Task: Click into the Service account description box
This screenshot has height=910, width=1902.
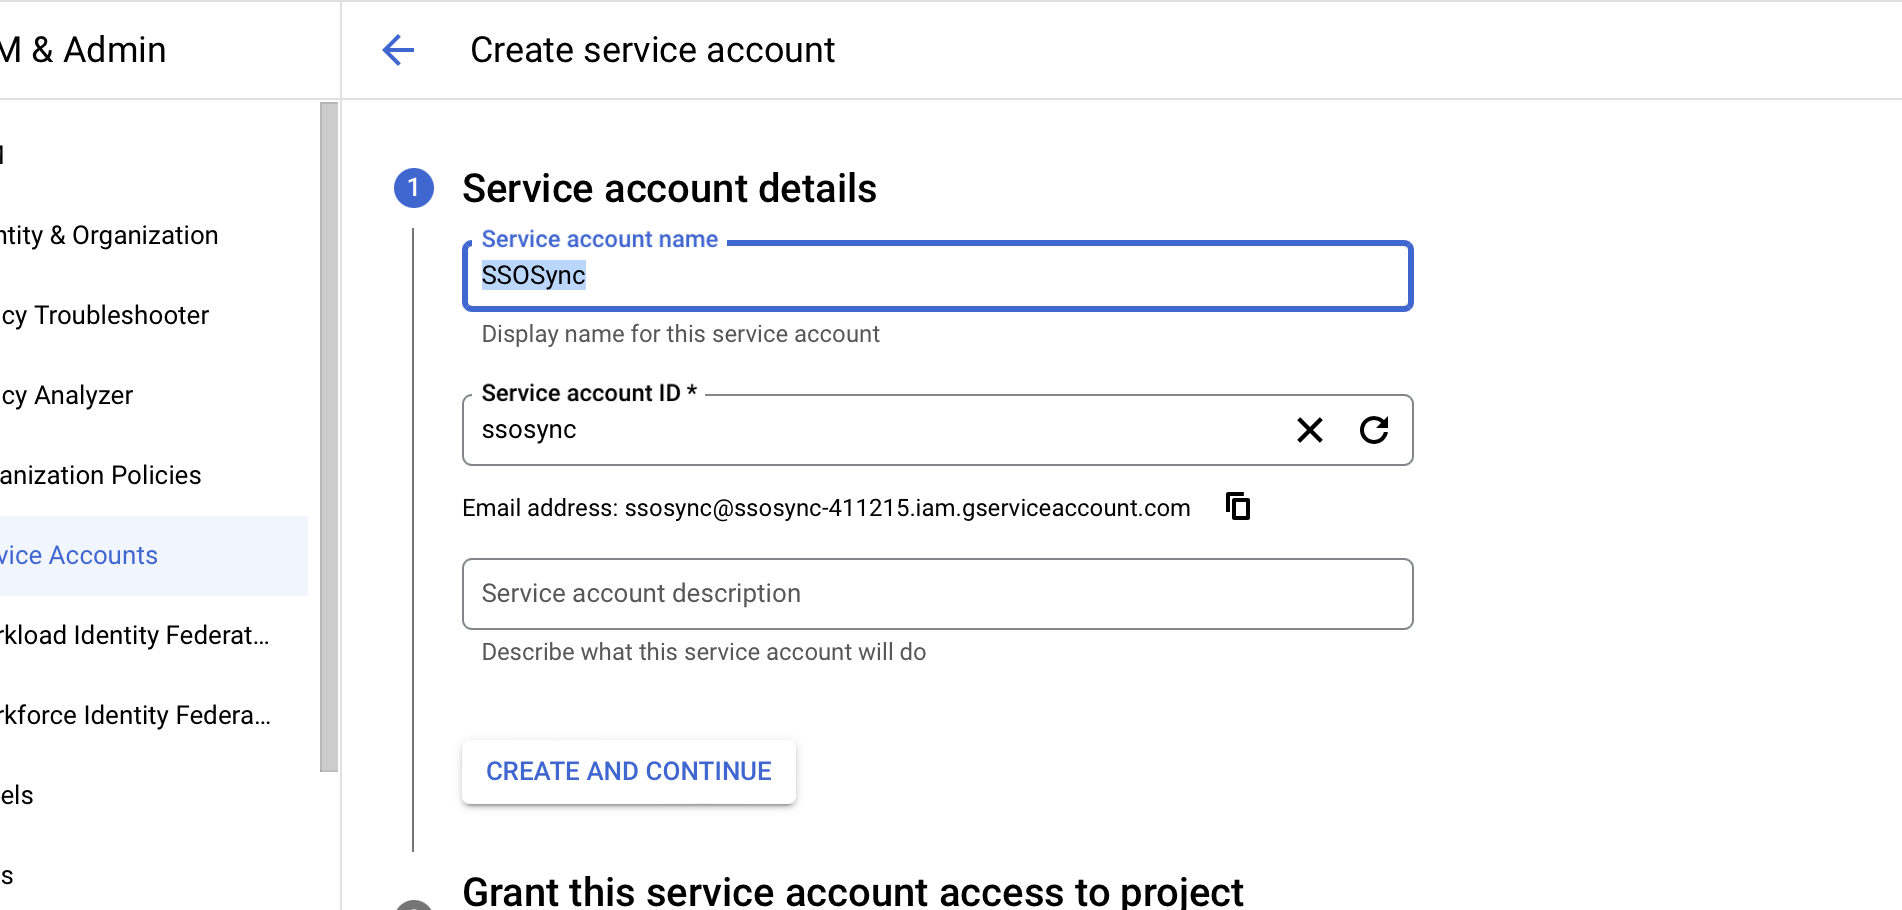Action: [x=936, y=594]
